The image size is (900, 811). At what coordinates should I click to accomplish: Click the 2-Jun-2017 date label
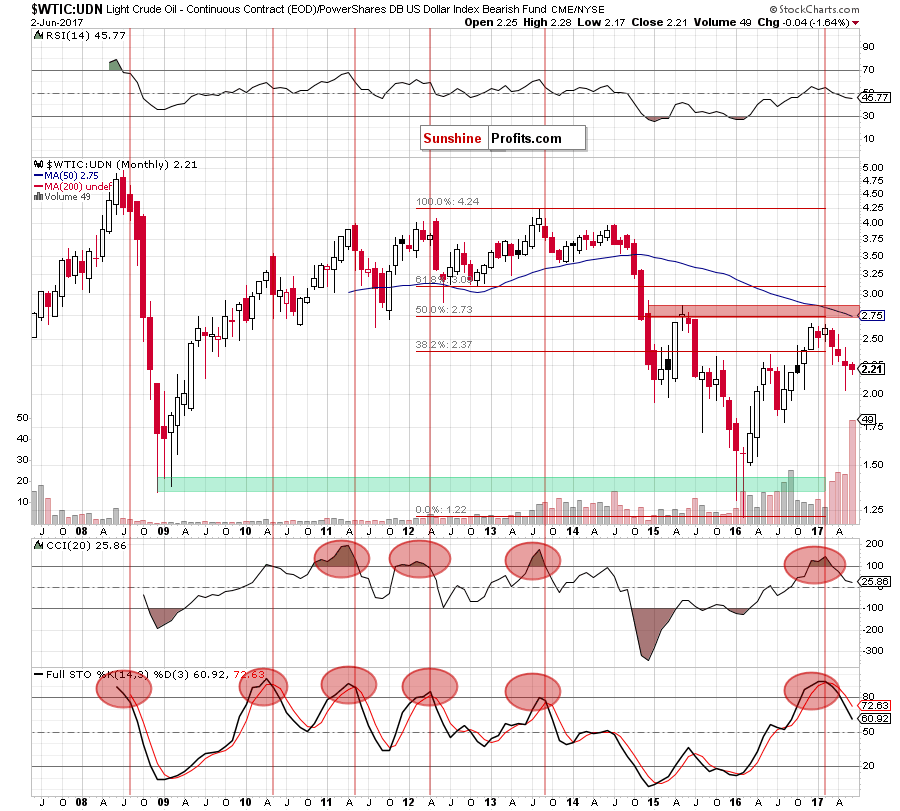click(x=57, y=23)
